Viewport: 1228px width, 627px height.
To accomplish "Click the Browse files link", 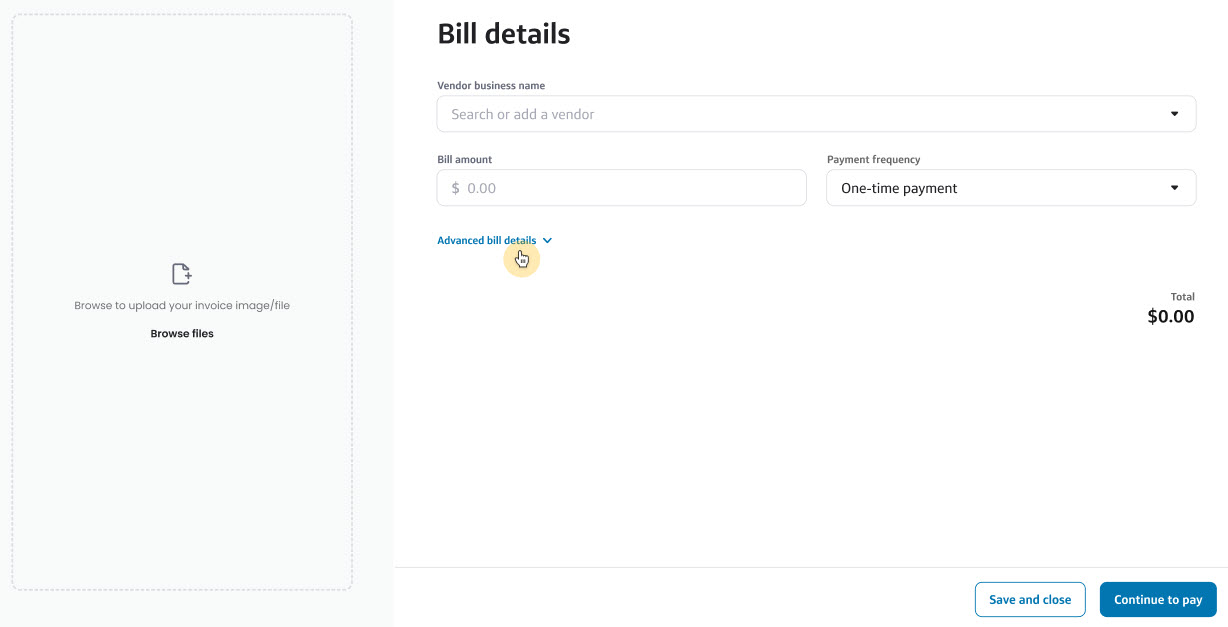I will coord(181,333).
